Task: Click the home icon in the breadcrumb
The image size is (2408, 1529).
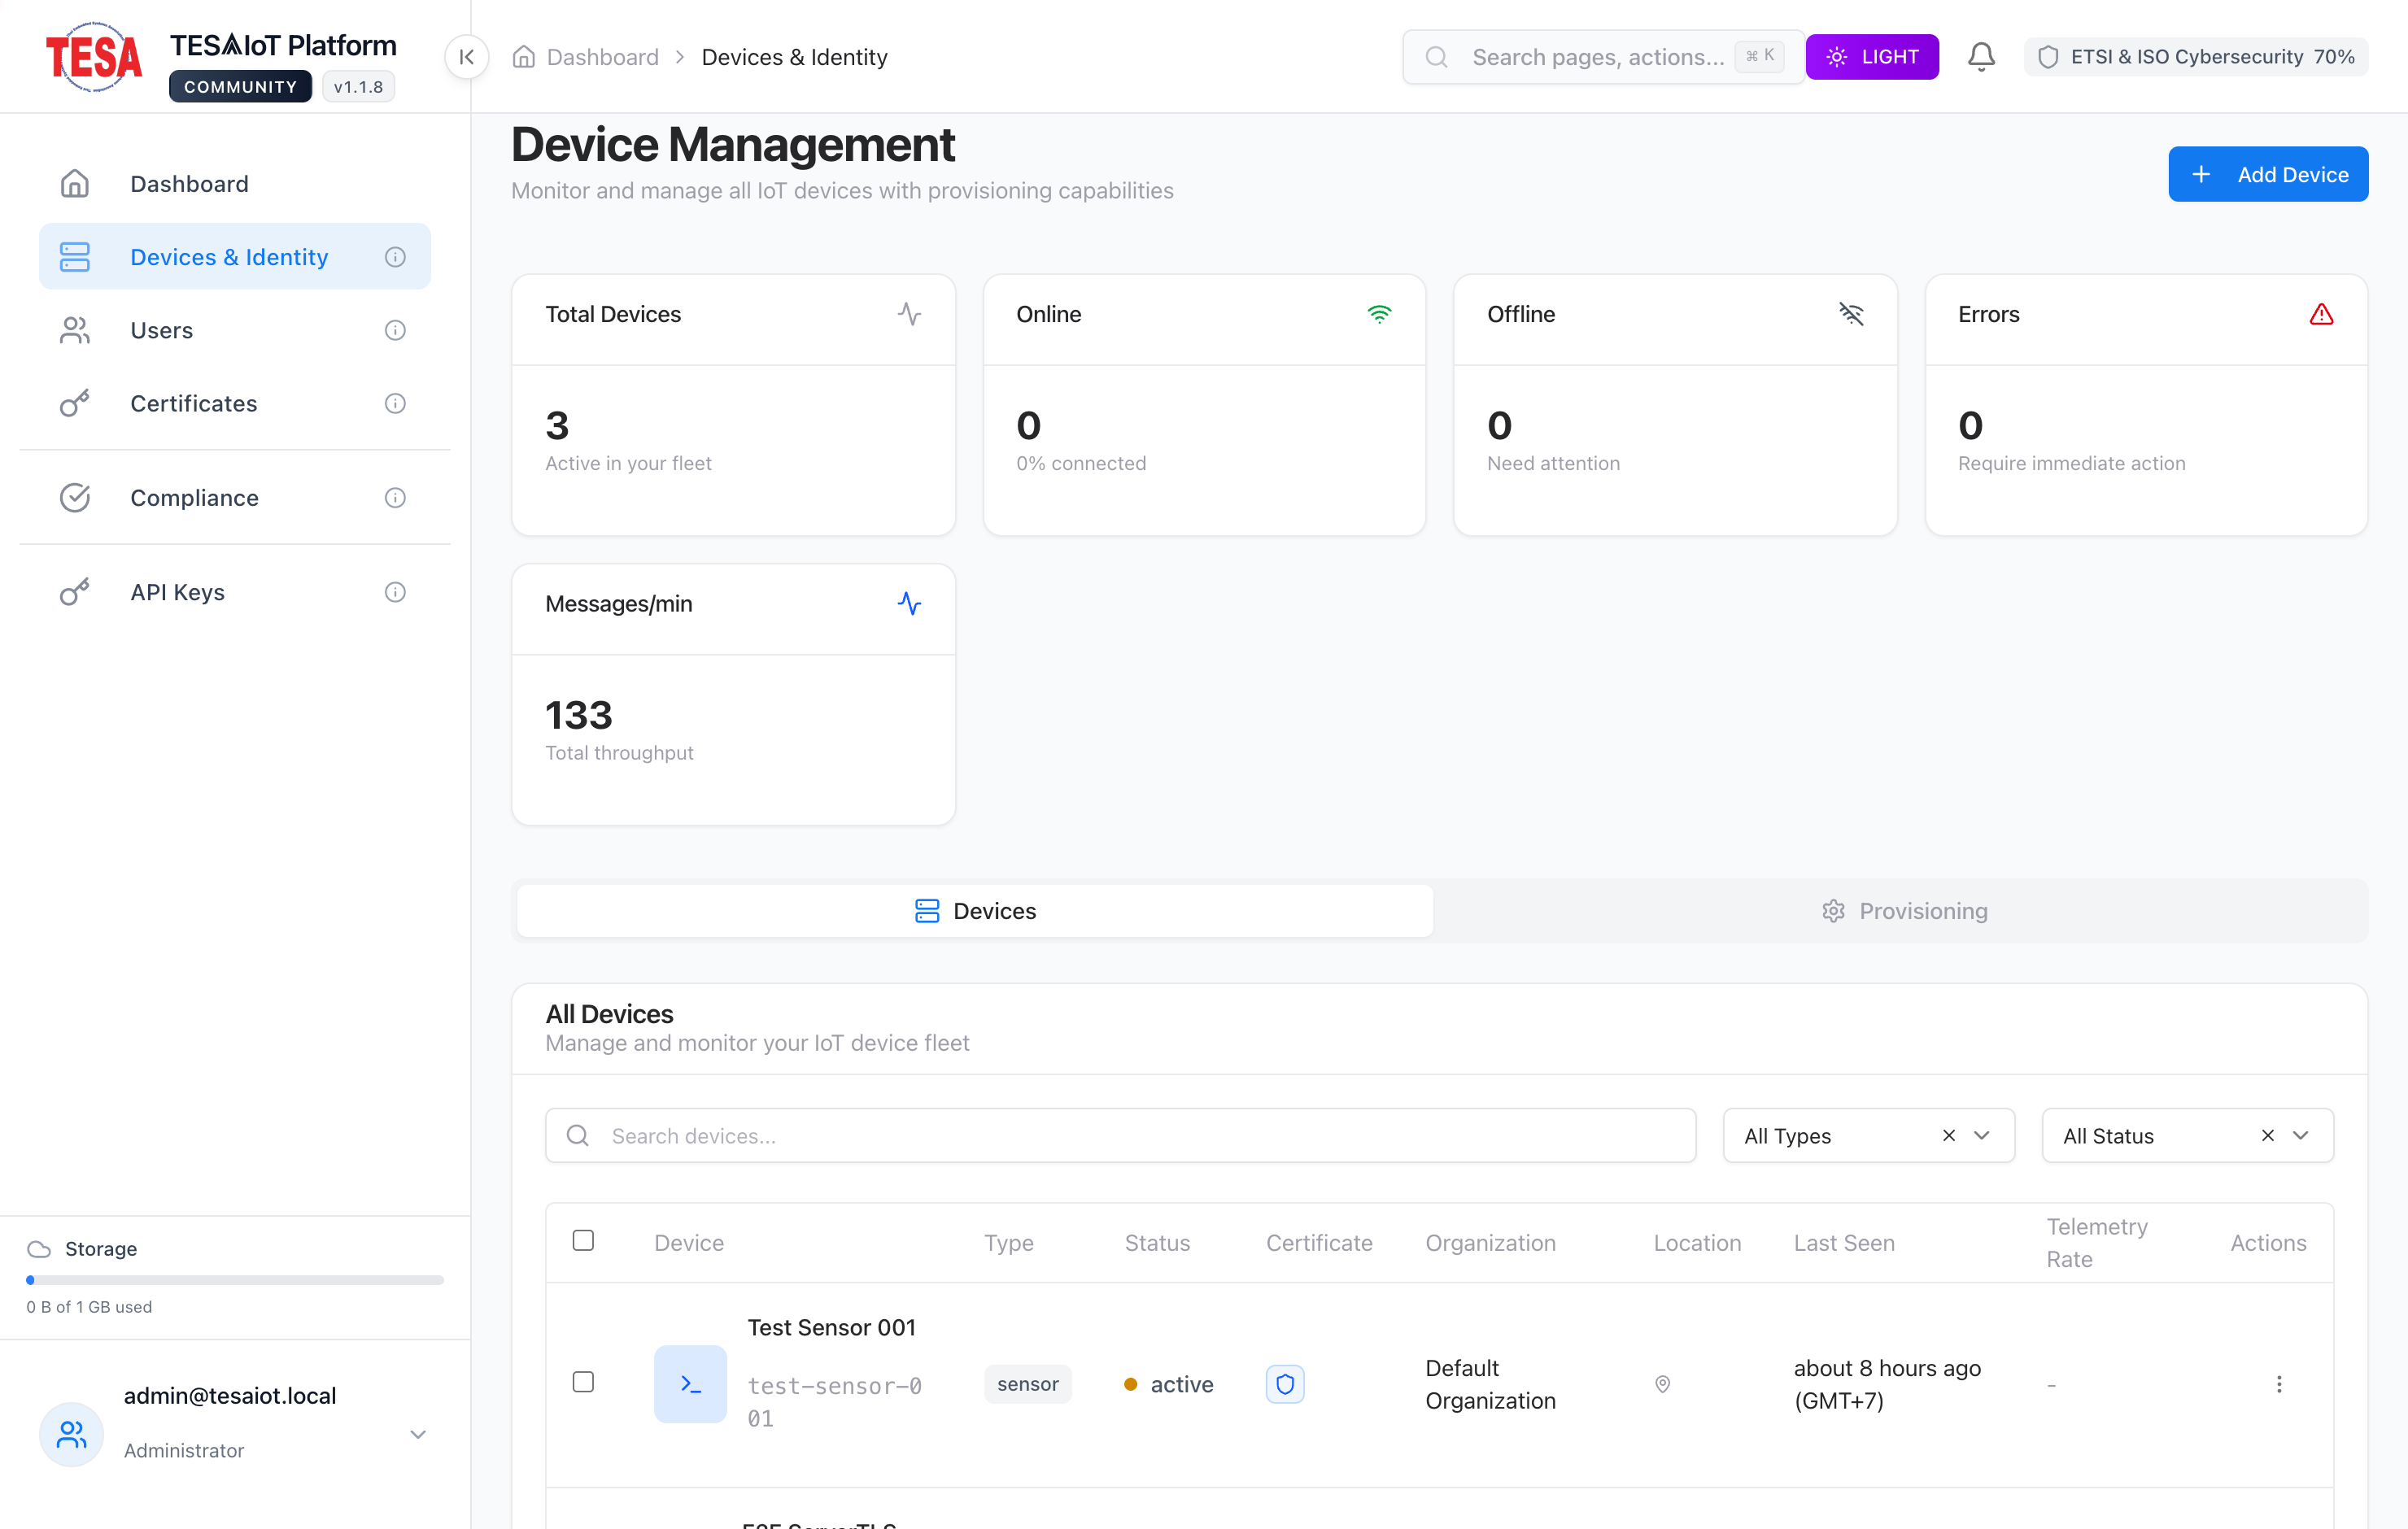Action: click(524, 57)
